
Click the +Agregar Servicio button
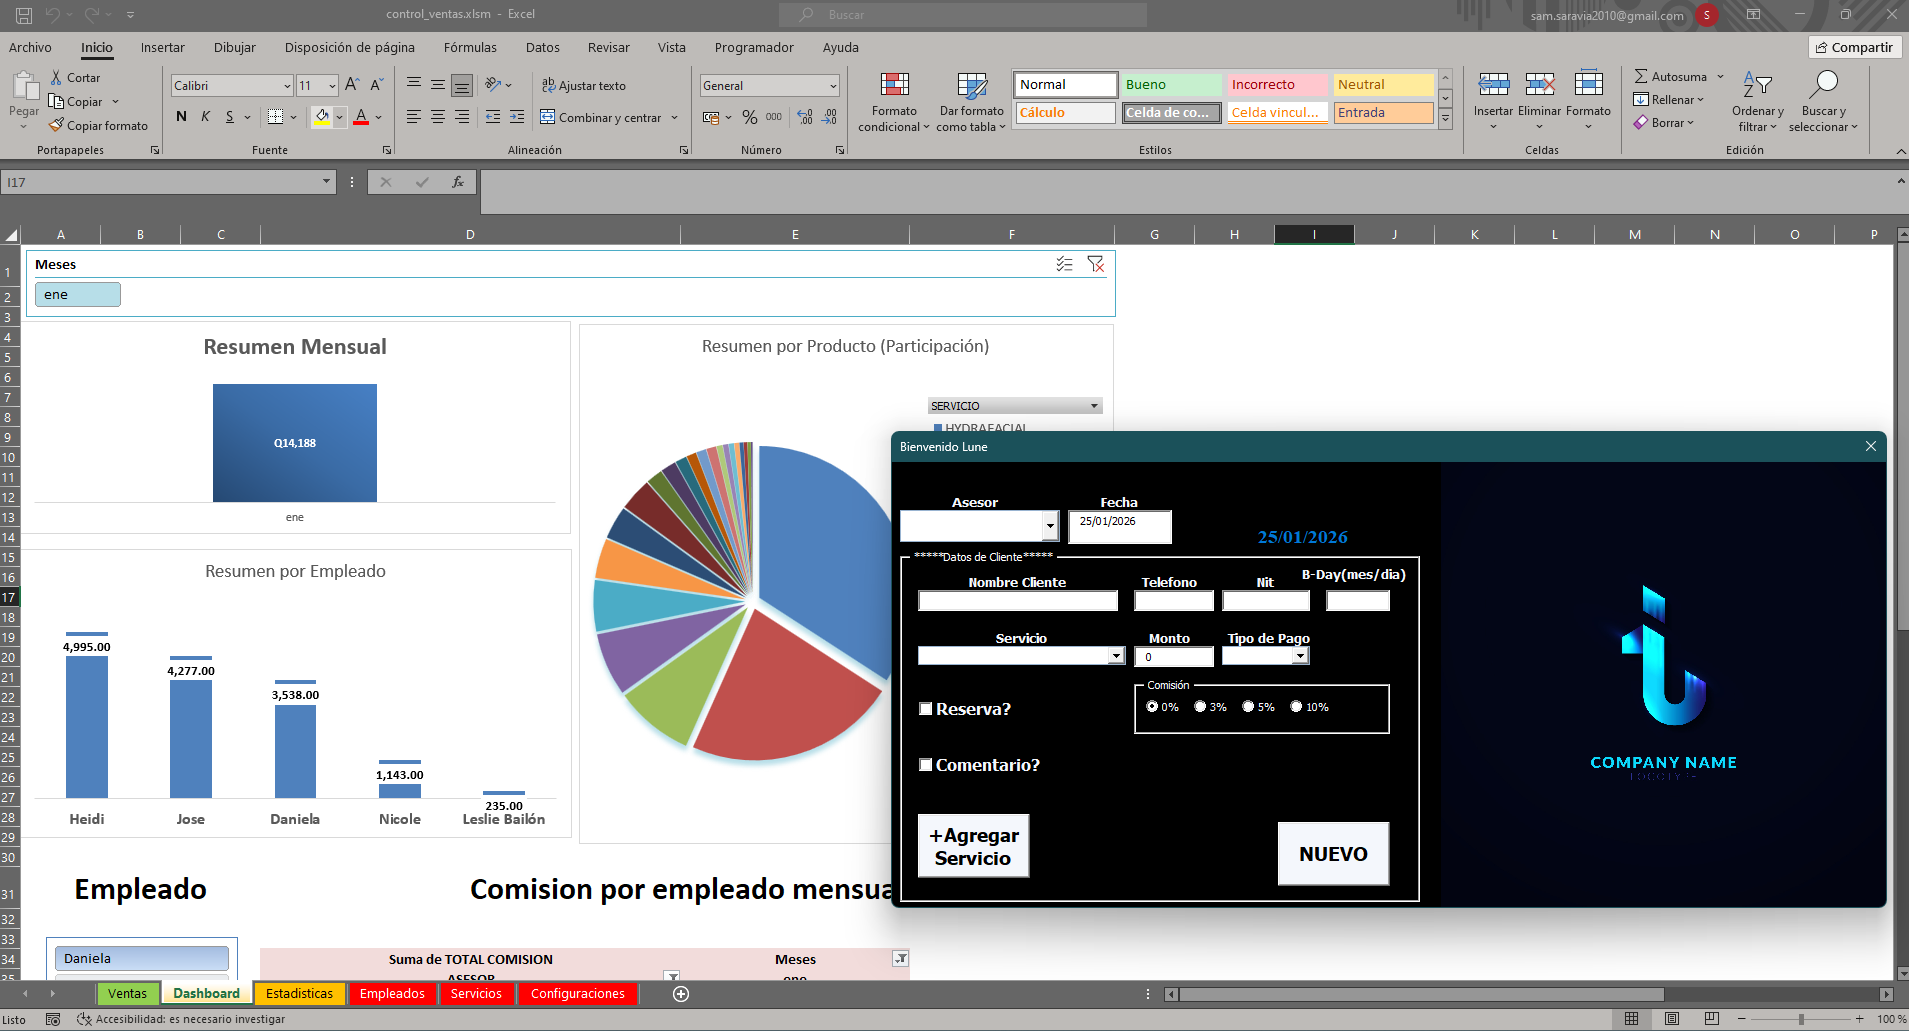[x=973, y=846]
